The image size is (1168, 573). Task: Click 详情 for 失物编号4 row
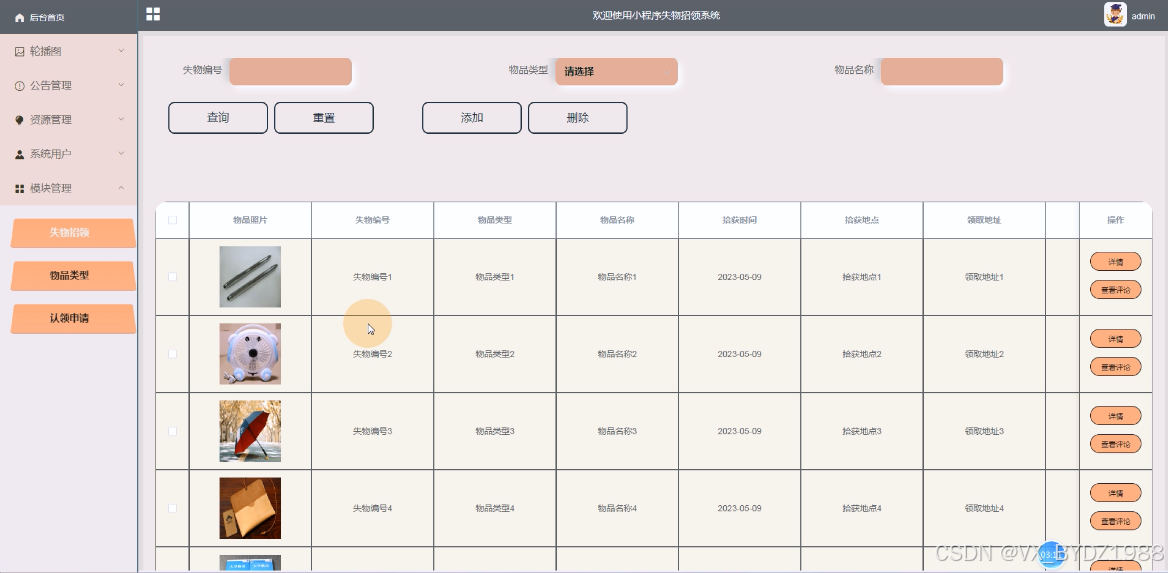pos(1115,493)
